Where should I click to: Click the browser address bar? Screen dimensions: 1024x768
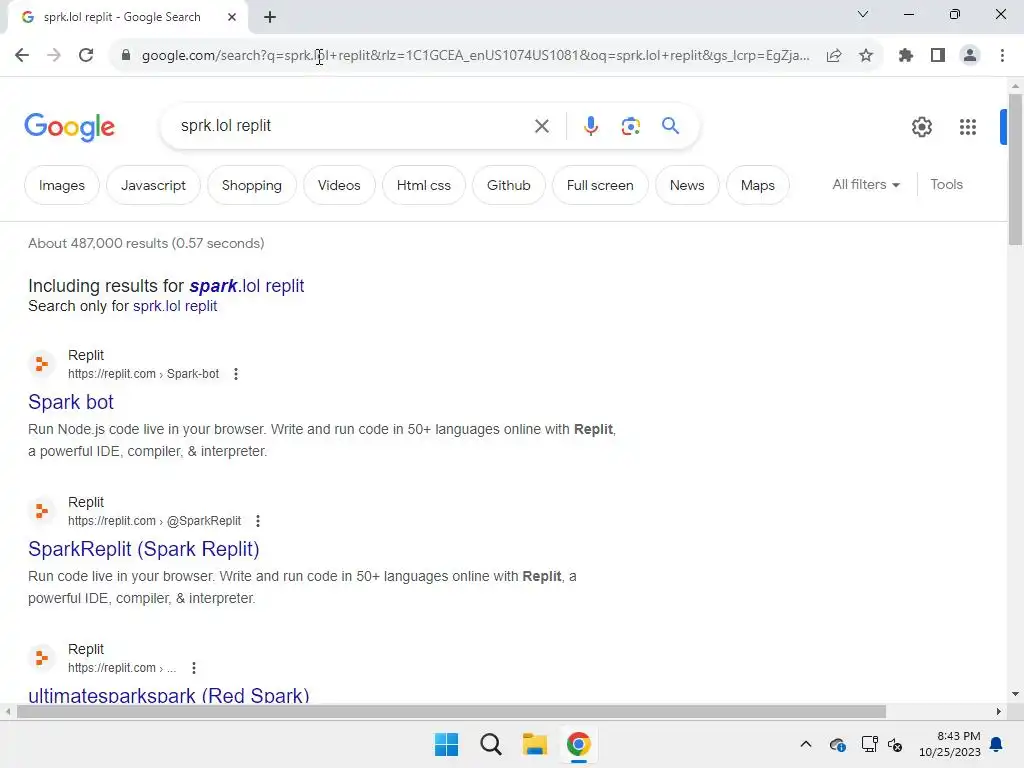tap(475, 56)
